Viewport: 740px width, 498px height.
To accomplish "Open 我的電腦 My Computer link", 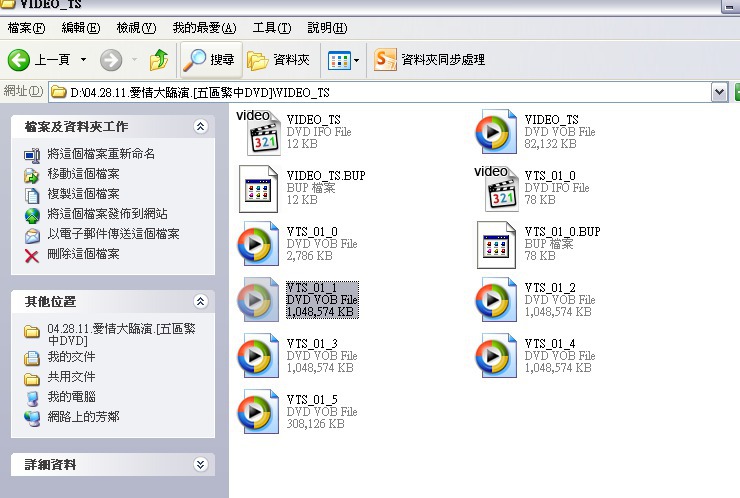I will tap(71, 397).
